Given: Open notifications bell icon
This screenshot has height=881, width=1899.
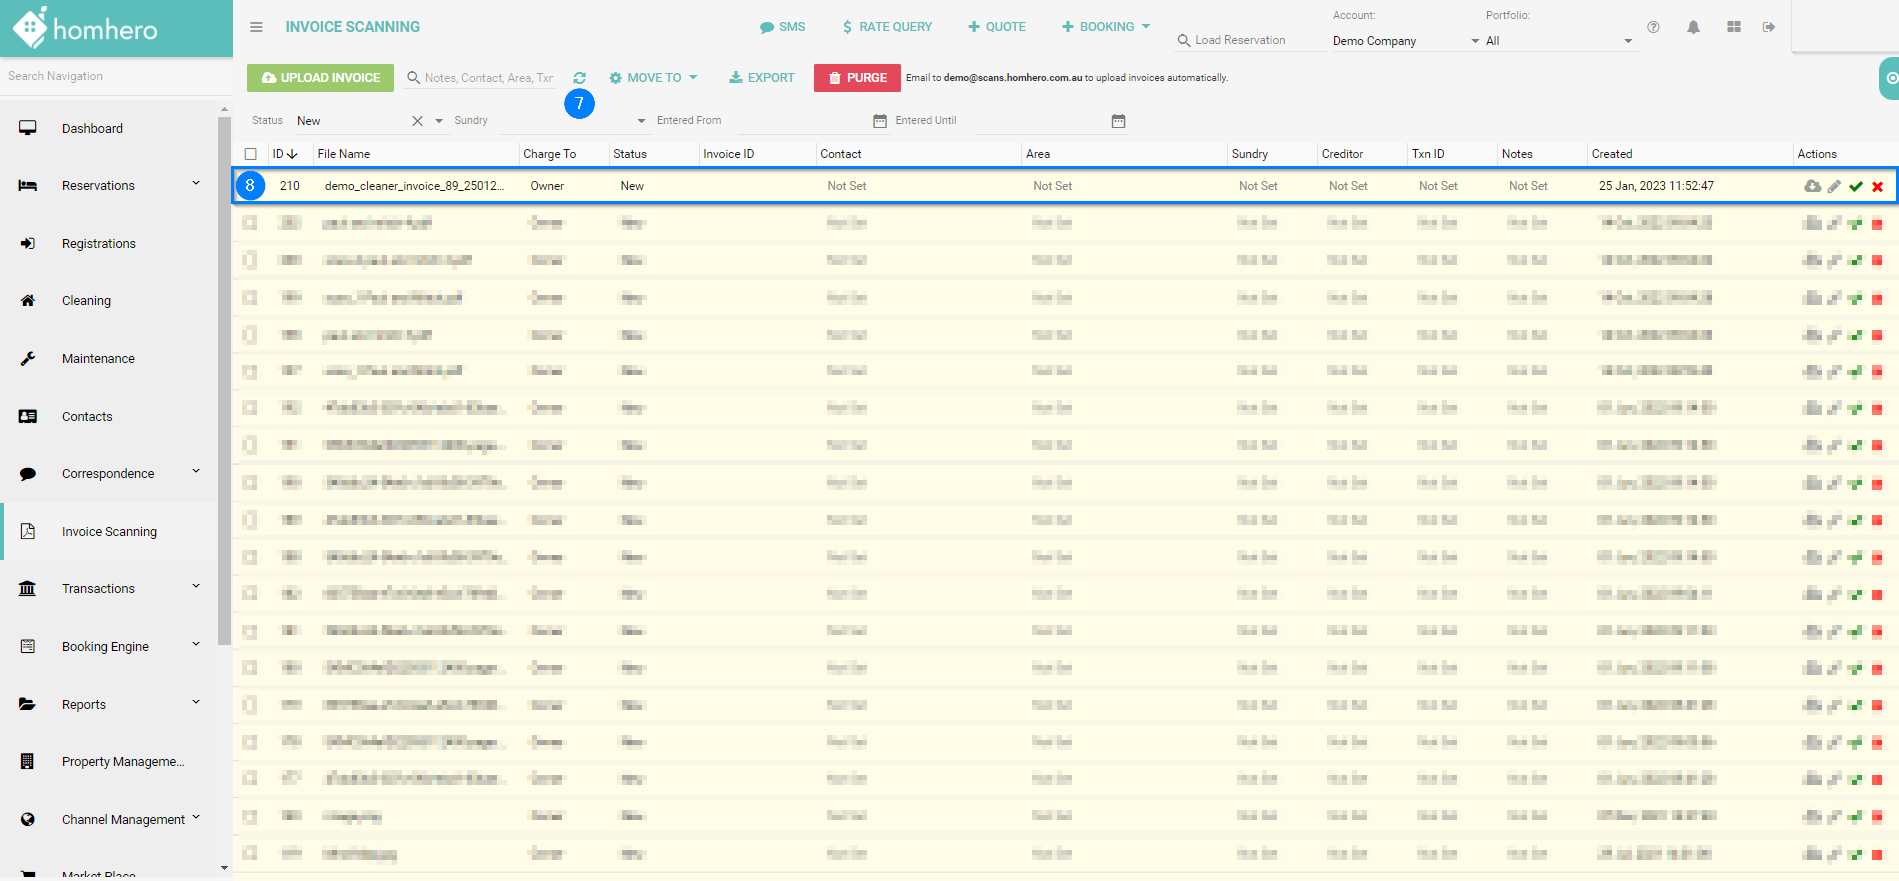Looking at the screenshot, I should coord(1693,27).
